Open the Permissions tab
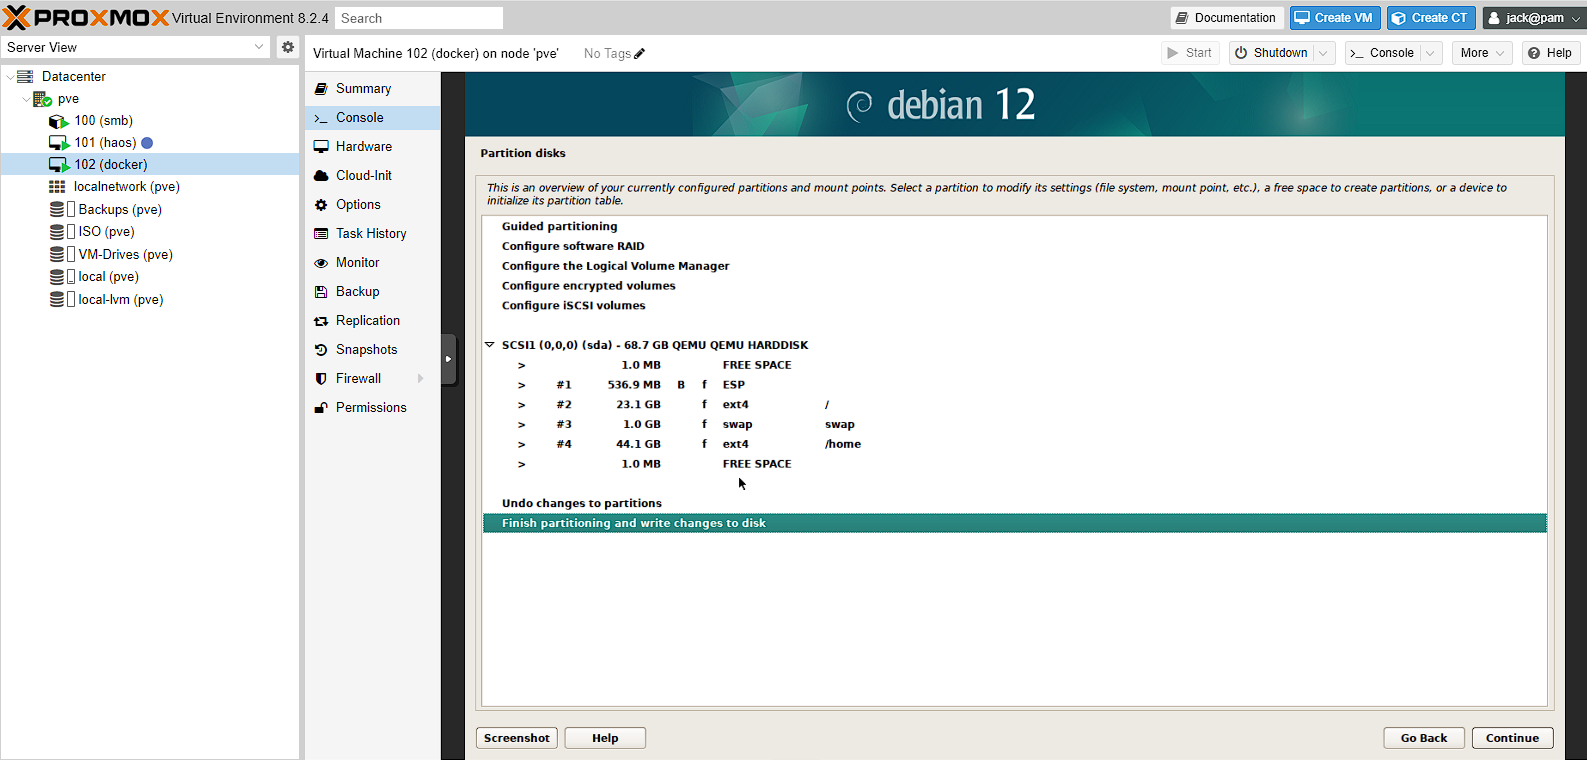Image resolution: width=1587 pixels, height=760 pixels. pos(372,408)
